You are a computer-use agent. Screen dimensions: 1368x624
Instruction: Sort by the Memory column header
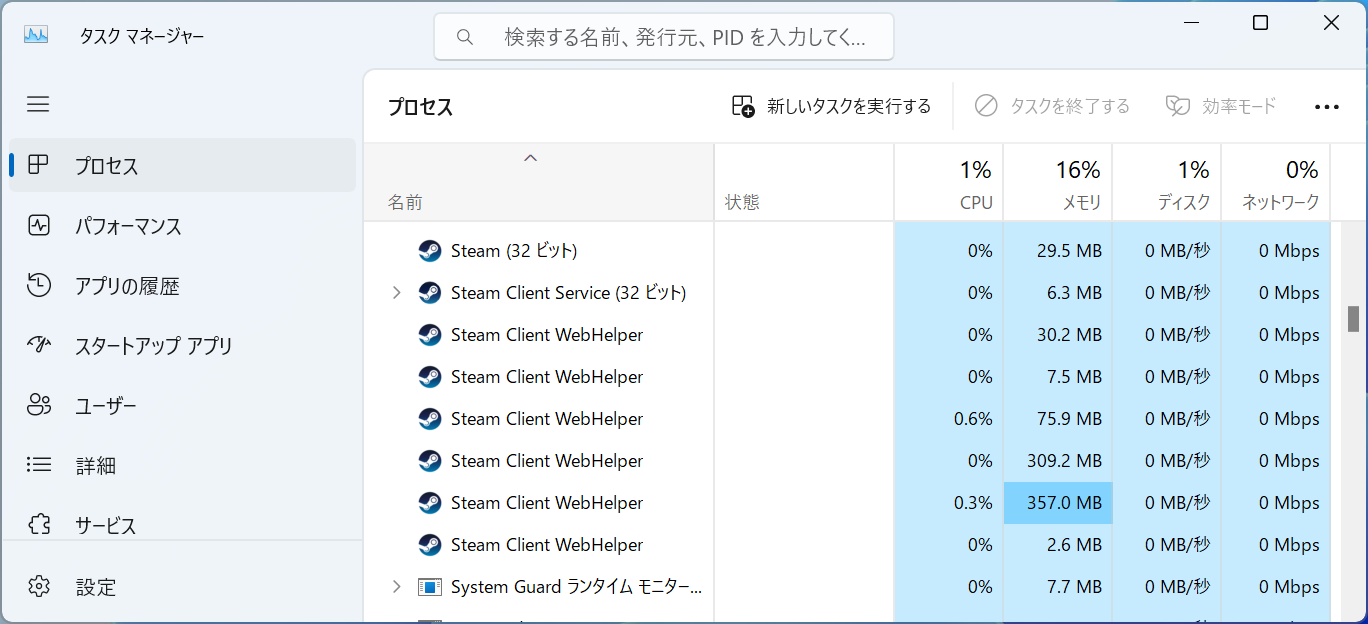(x=1058, y=184)
